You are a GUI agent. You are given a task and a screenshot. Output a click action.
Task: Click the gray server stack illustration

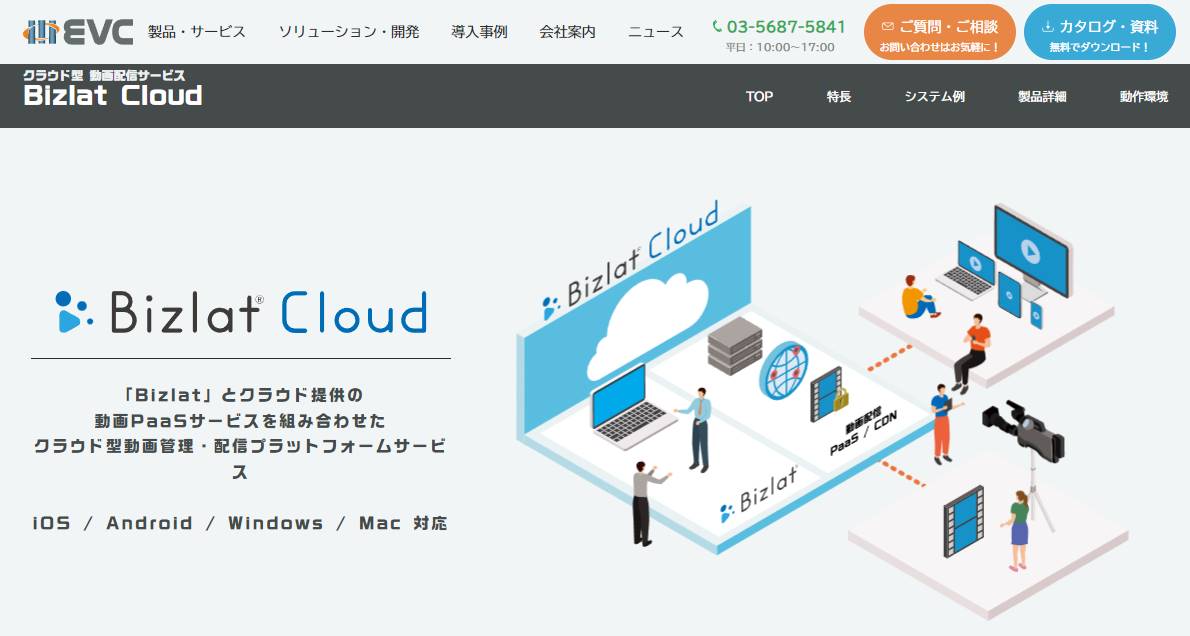point(735,346)
